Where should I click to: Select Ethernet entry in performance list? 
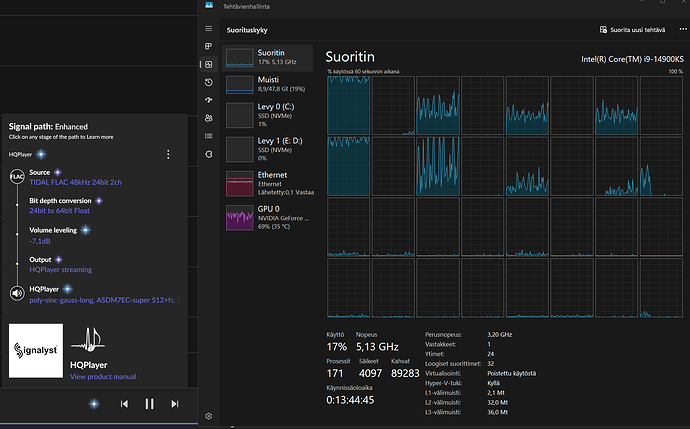[268, 183]
